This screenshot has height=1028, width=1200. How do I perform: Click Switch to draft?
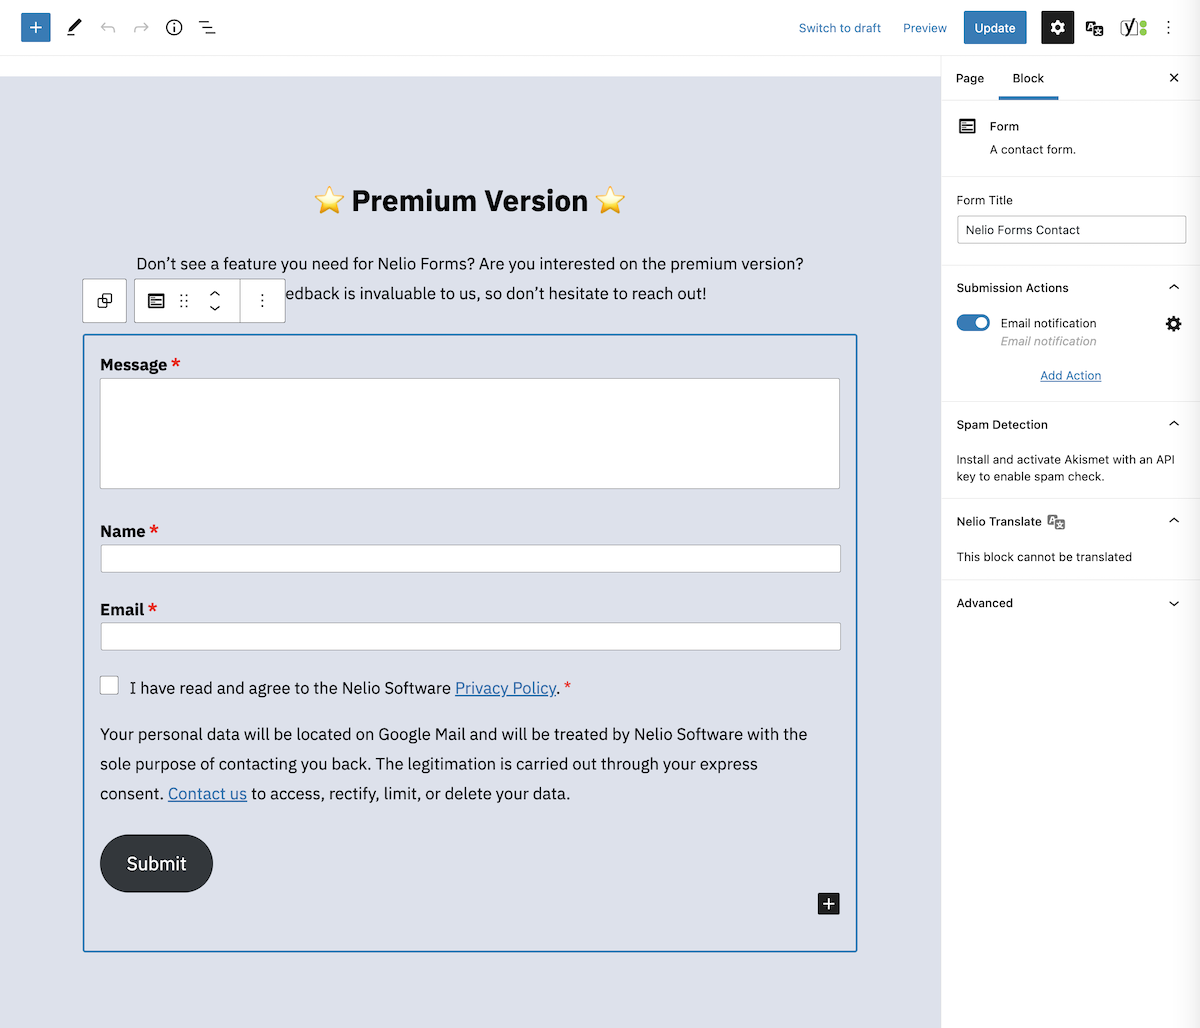840,28
